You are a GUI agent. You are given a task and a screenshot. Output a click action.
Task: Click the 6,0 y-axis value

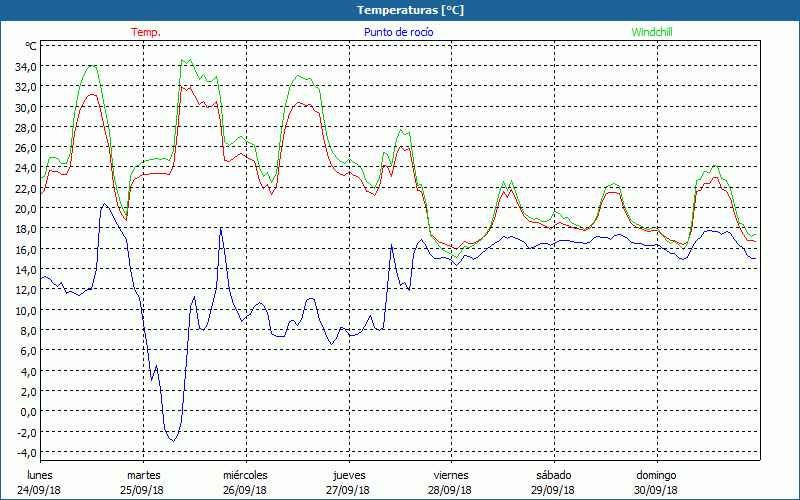(28, 350)
